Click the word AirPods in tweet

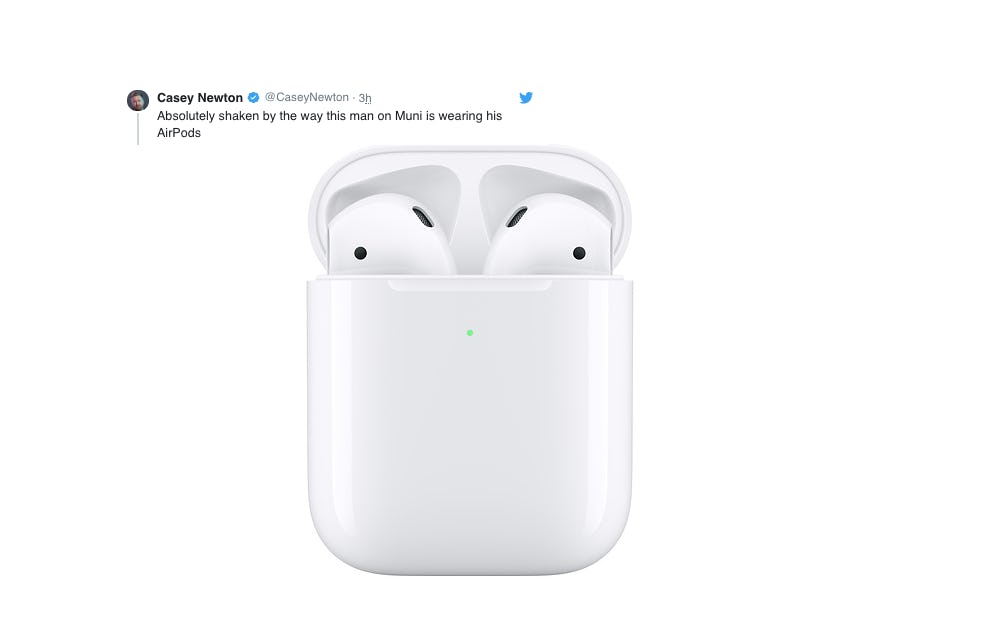point(179,133)
